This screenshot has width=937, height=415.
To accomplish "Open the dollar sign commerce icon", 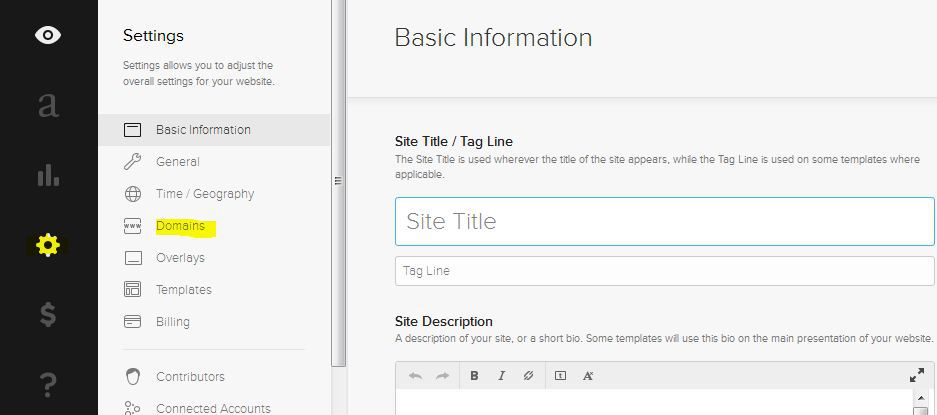I will [x=48, y=315].
